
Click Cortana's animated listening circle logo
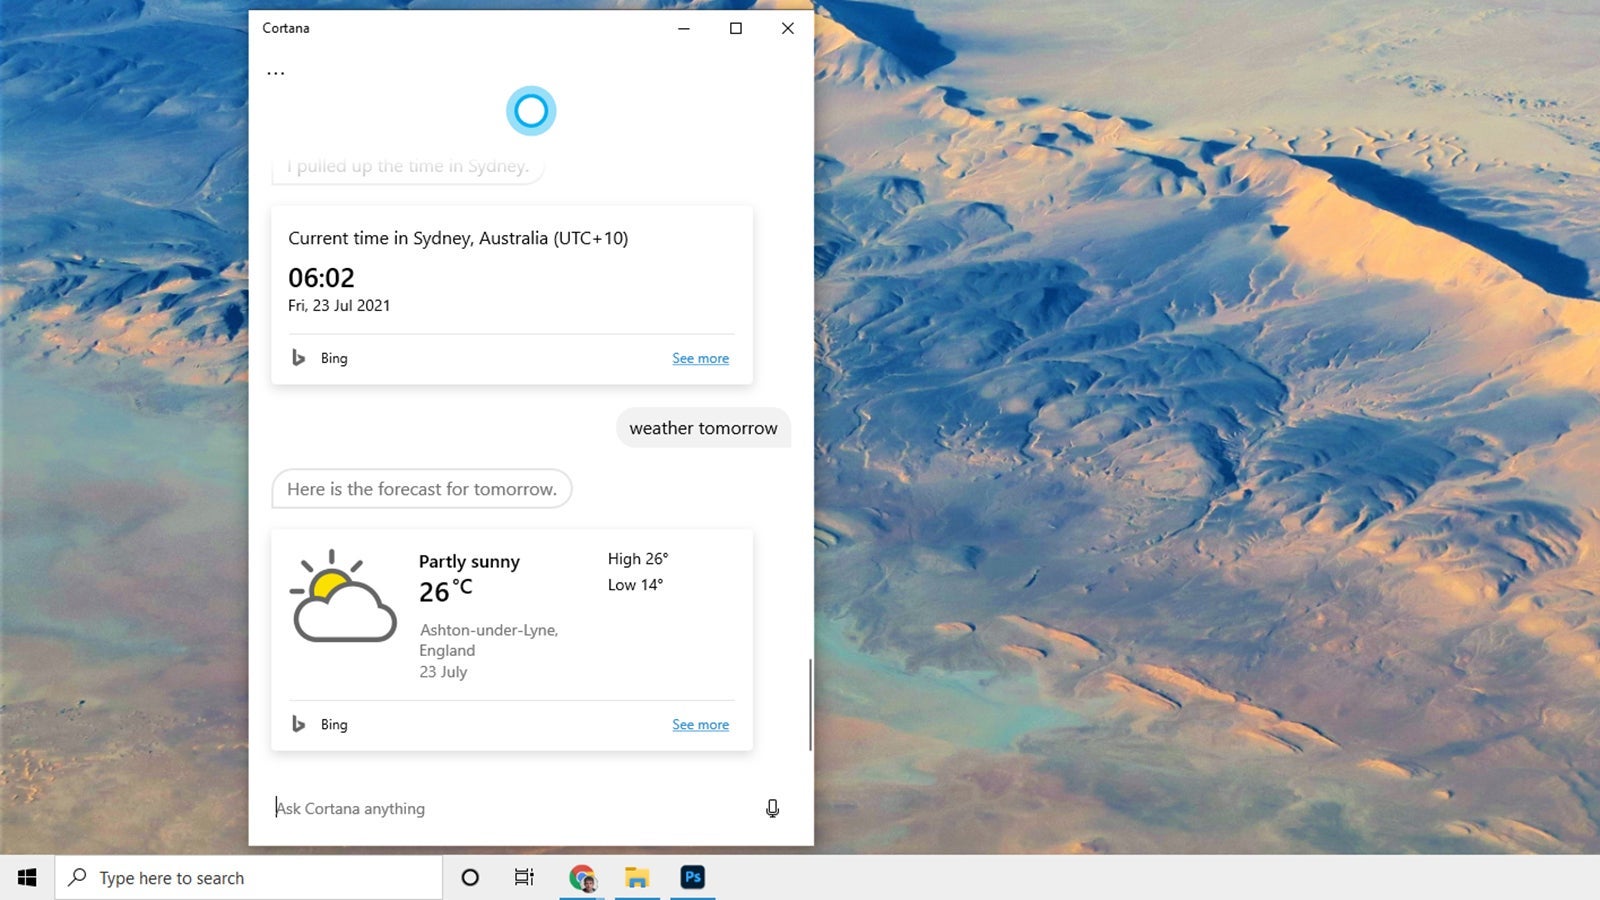coord(531,110)
